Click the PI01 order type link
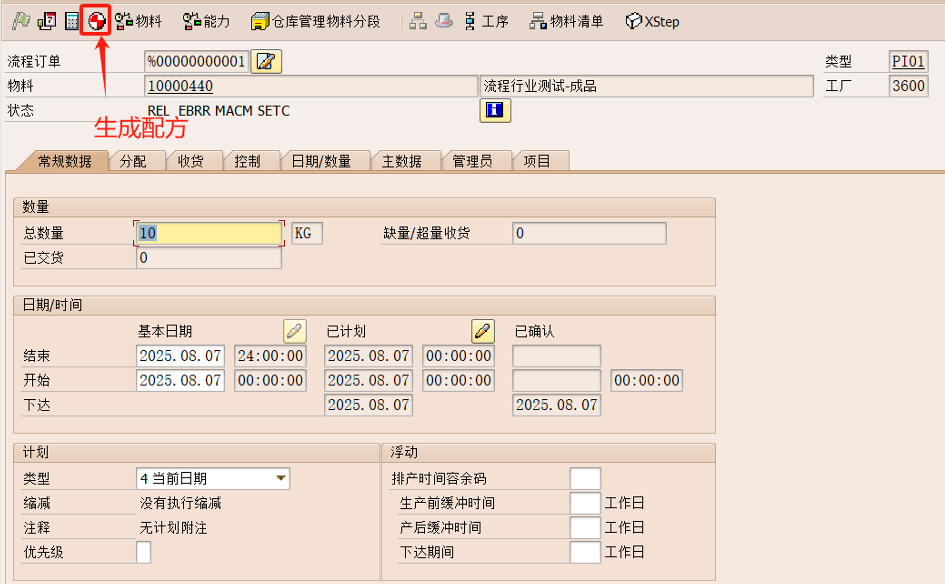945x584 pixels. 908,61
